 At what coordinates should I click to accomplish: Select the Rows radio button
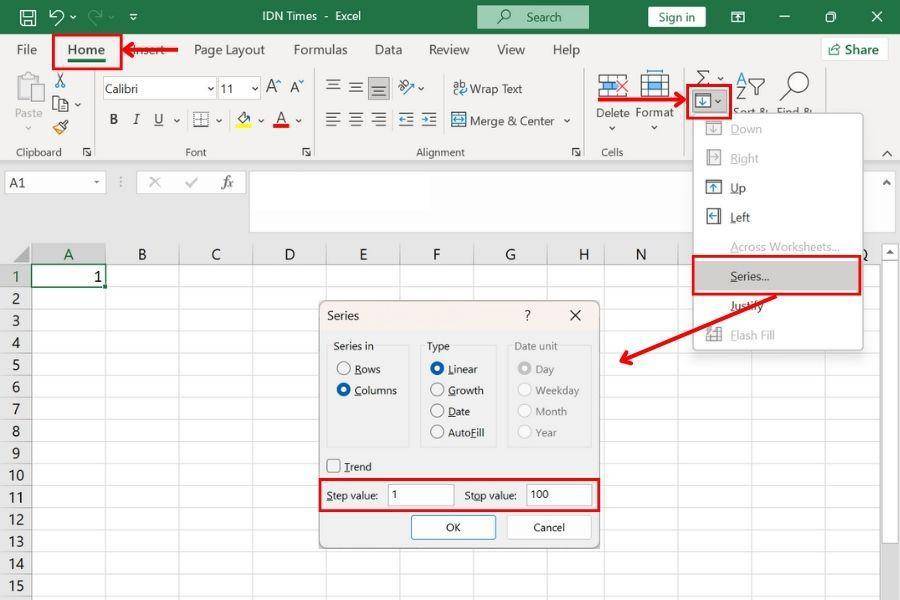tap(343, 368)
